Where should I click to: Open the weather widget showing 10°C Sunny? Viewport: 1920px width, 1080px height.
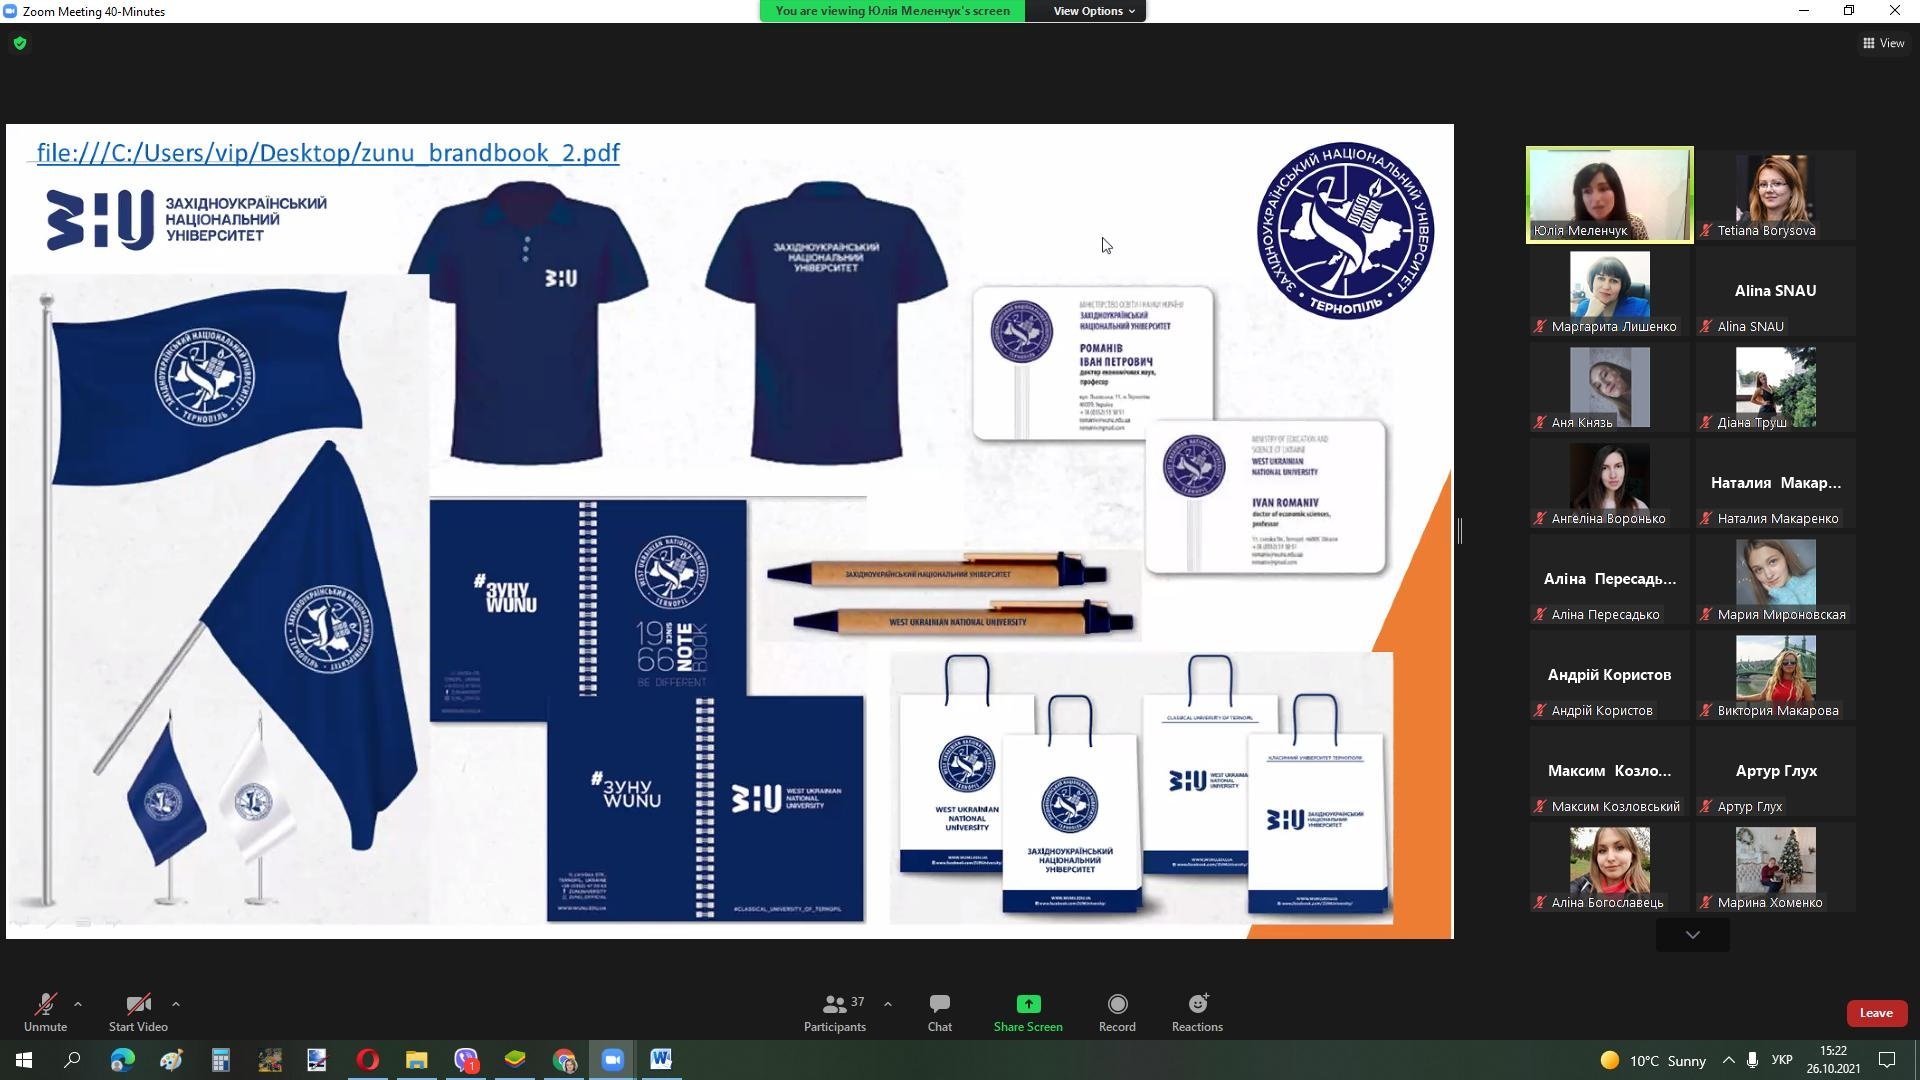coord(1652,1061)
